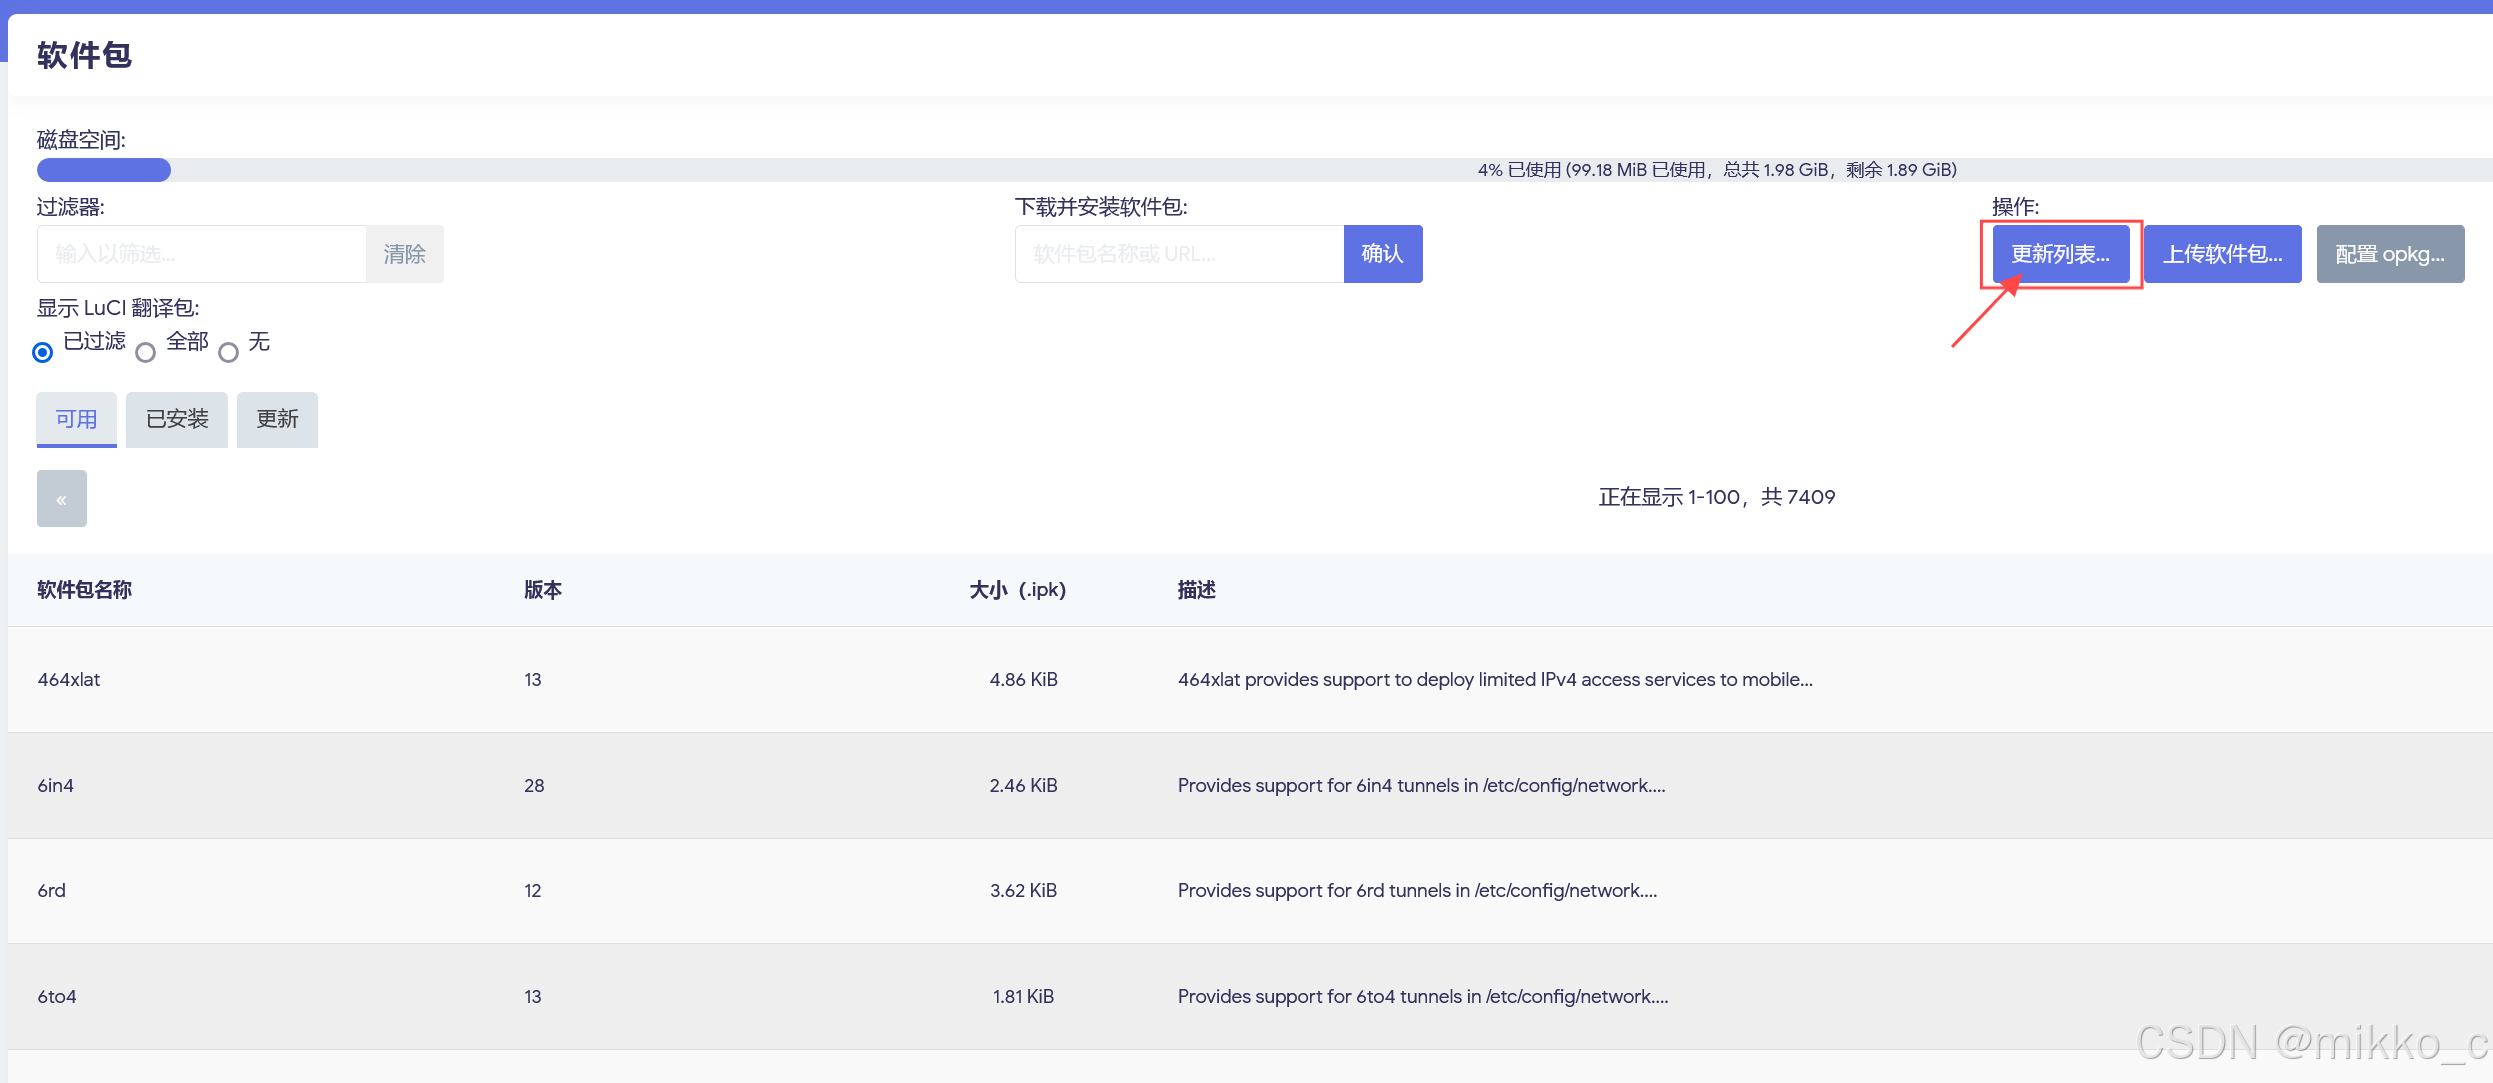The width and height of the screenshot is (2493, 1083).
Task: Click the 更新列表 button
Action: coord(2060,254)
